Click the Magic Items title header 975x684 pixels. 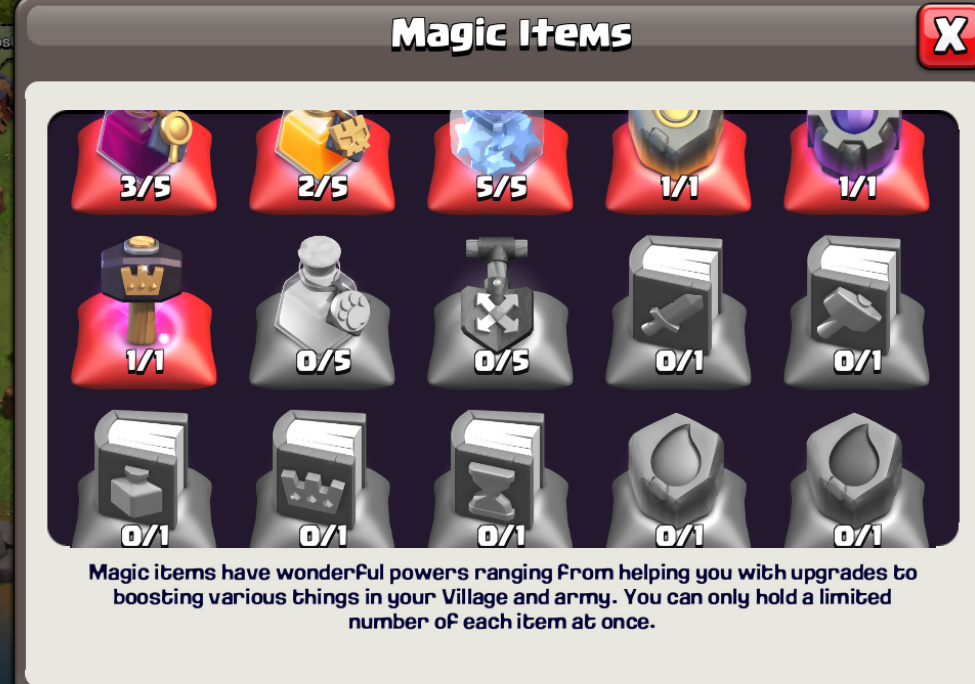pyautogui.click(x=511, y=34)
